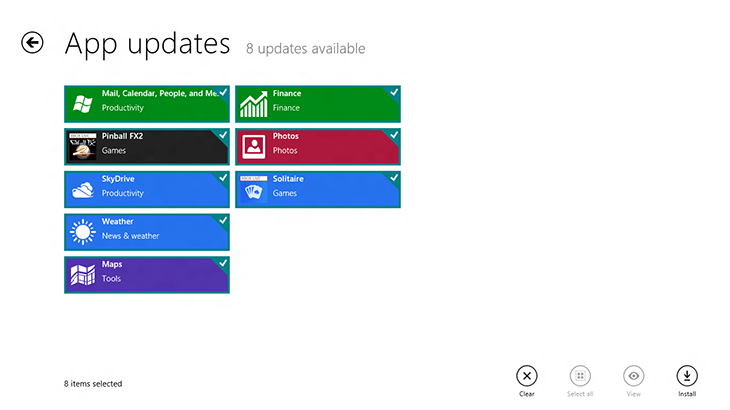Uncheck the SkyDrive tile checkmark

click(x=223, y=177)
